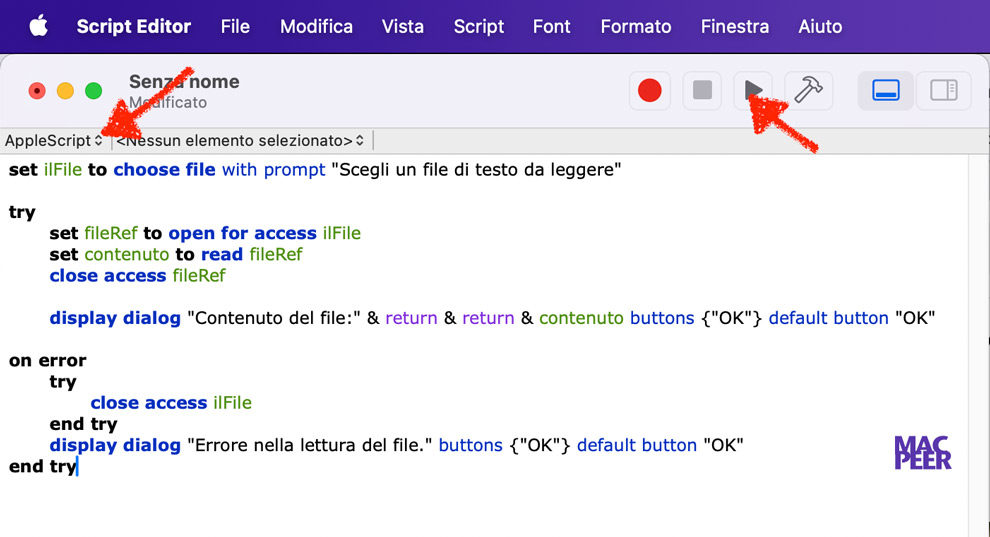Viewport: 990px width, 537px height.
Task: Place cursor at end of 'end try' line
Action: (x=76, y=467)
